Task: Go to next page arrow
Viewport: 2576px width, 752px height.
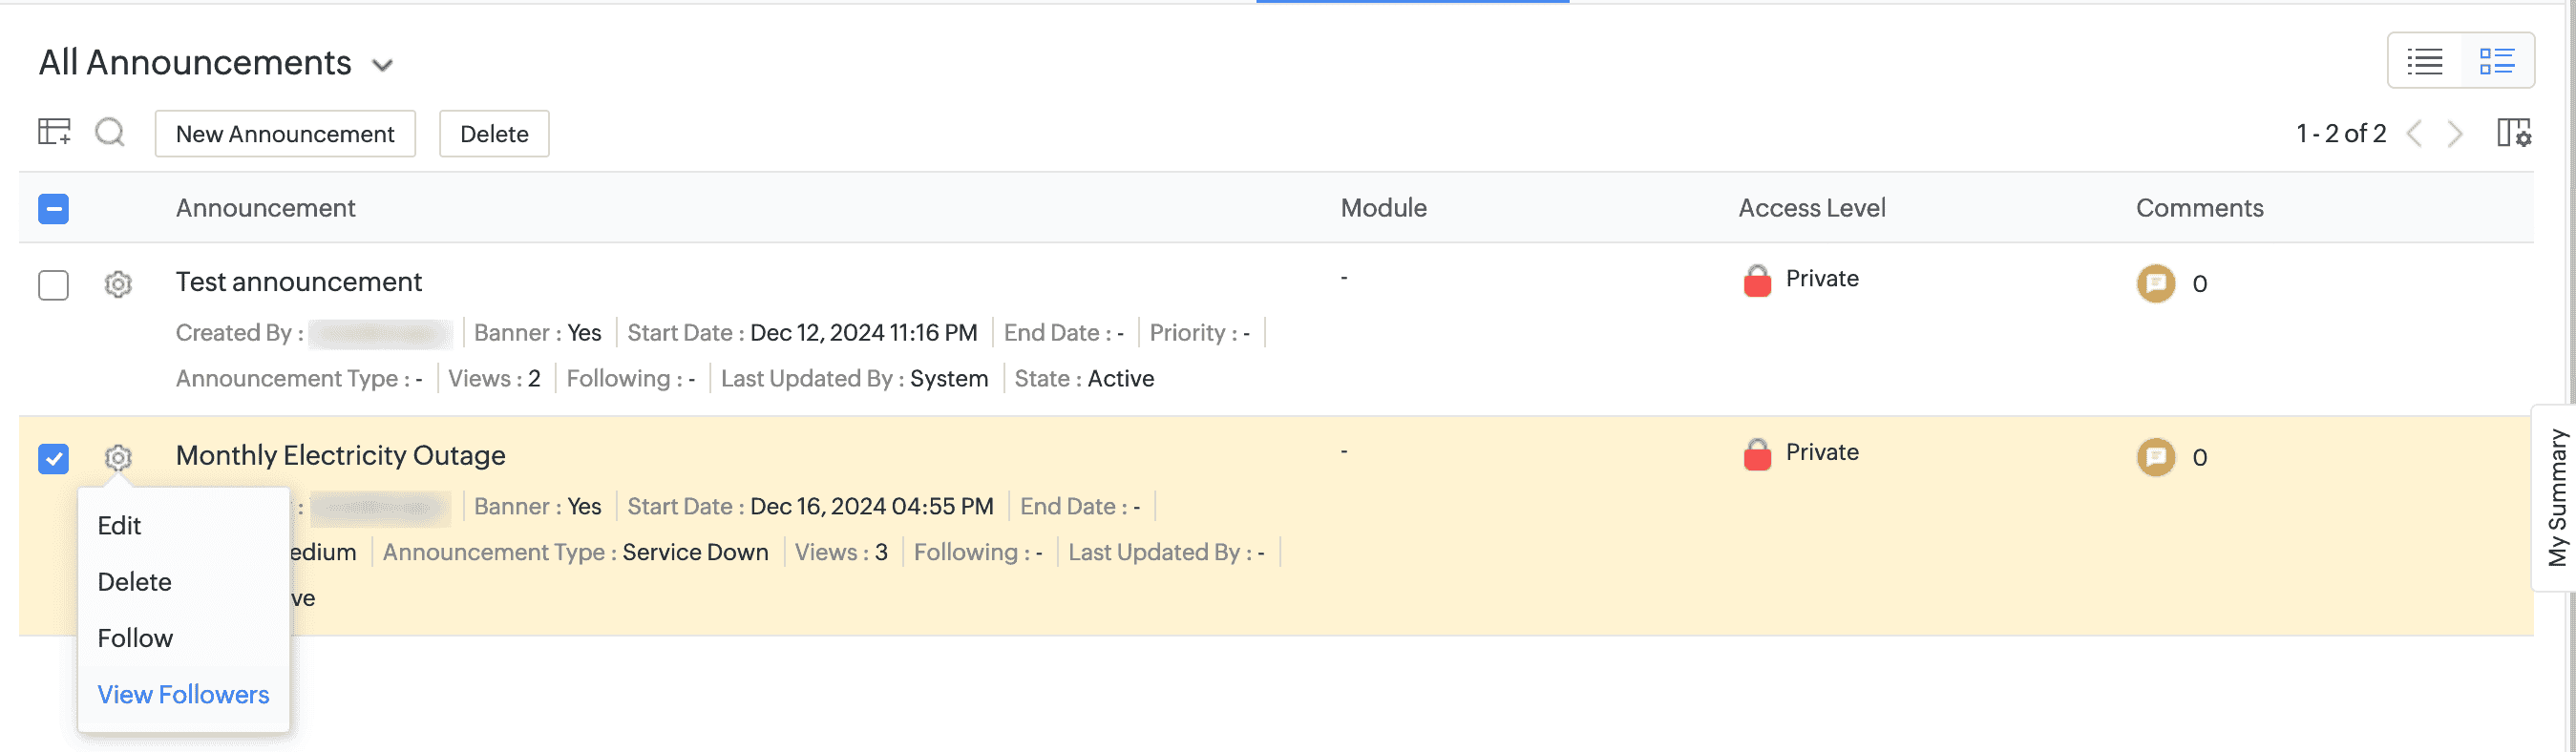Action: (x=2455, y=133)
